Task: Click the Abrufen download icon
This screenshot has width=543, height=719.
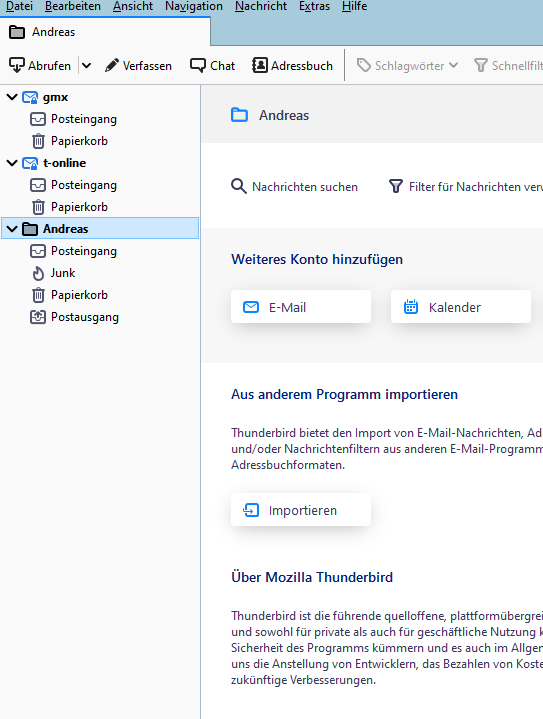Action: pyautogui.click(x=17, y=66)
